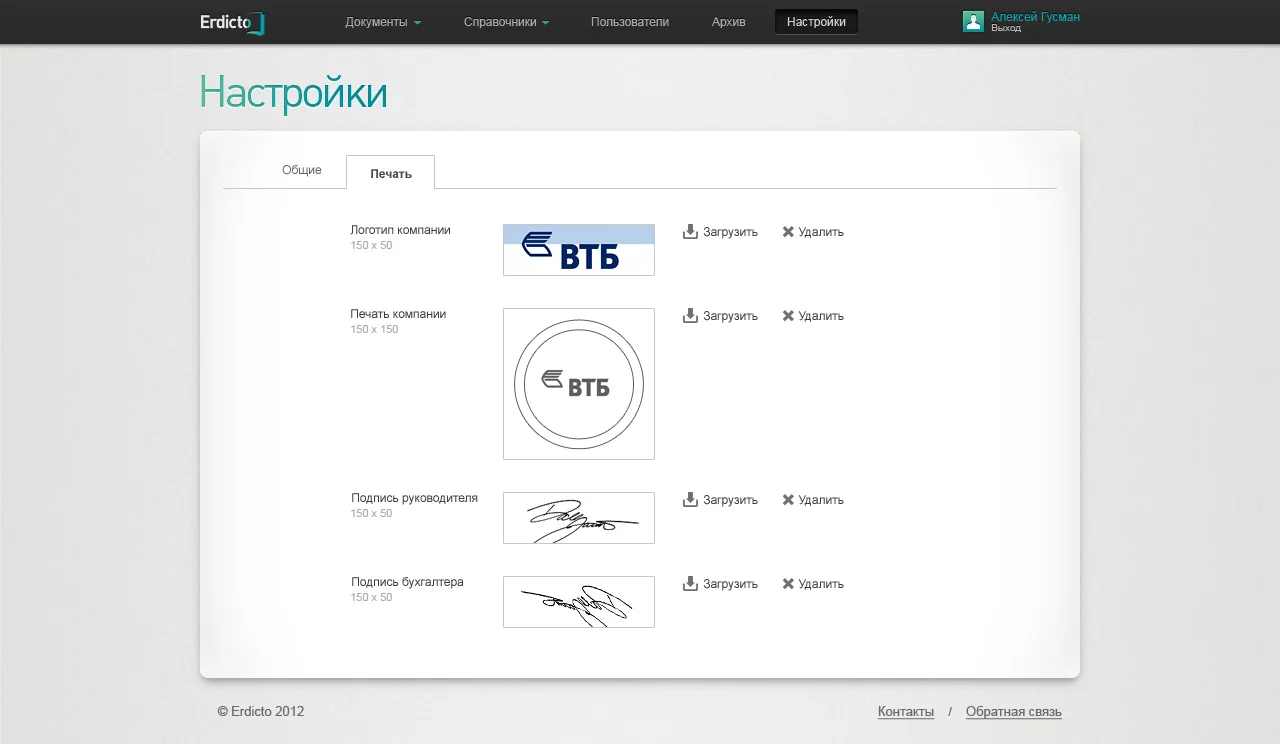
Task: Click the Подпись бухгалтера label
Action: click(407, 582)
